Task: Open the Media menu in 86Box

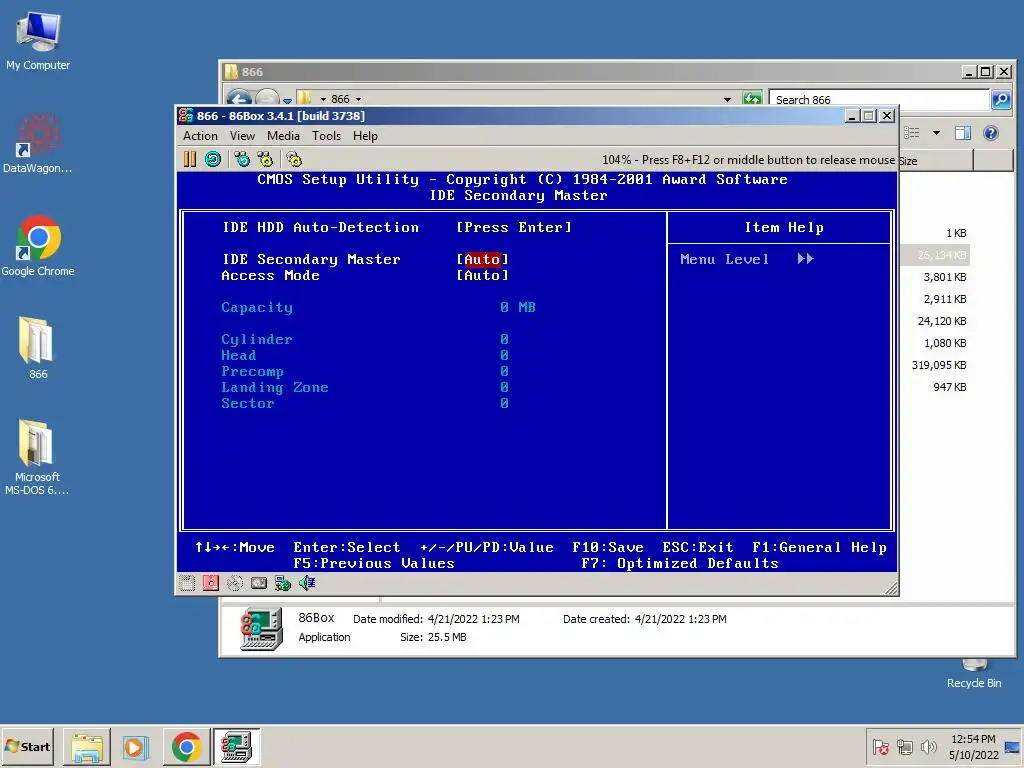Action: pyautogui.click(x=283, y=136)
